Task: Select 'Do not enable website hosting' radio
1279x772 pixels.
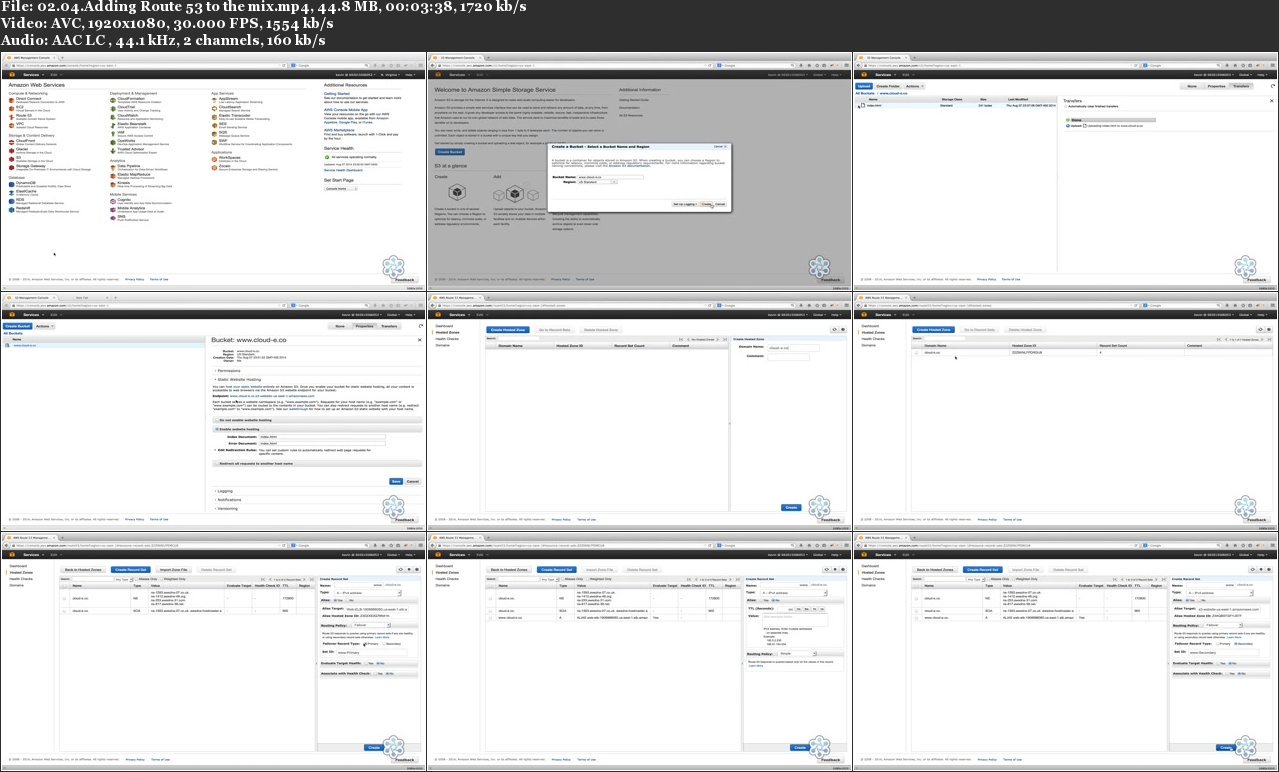Action: tap(217, 420)
